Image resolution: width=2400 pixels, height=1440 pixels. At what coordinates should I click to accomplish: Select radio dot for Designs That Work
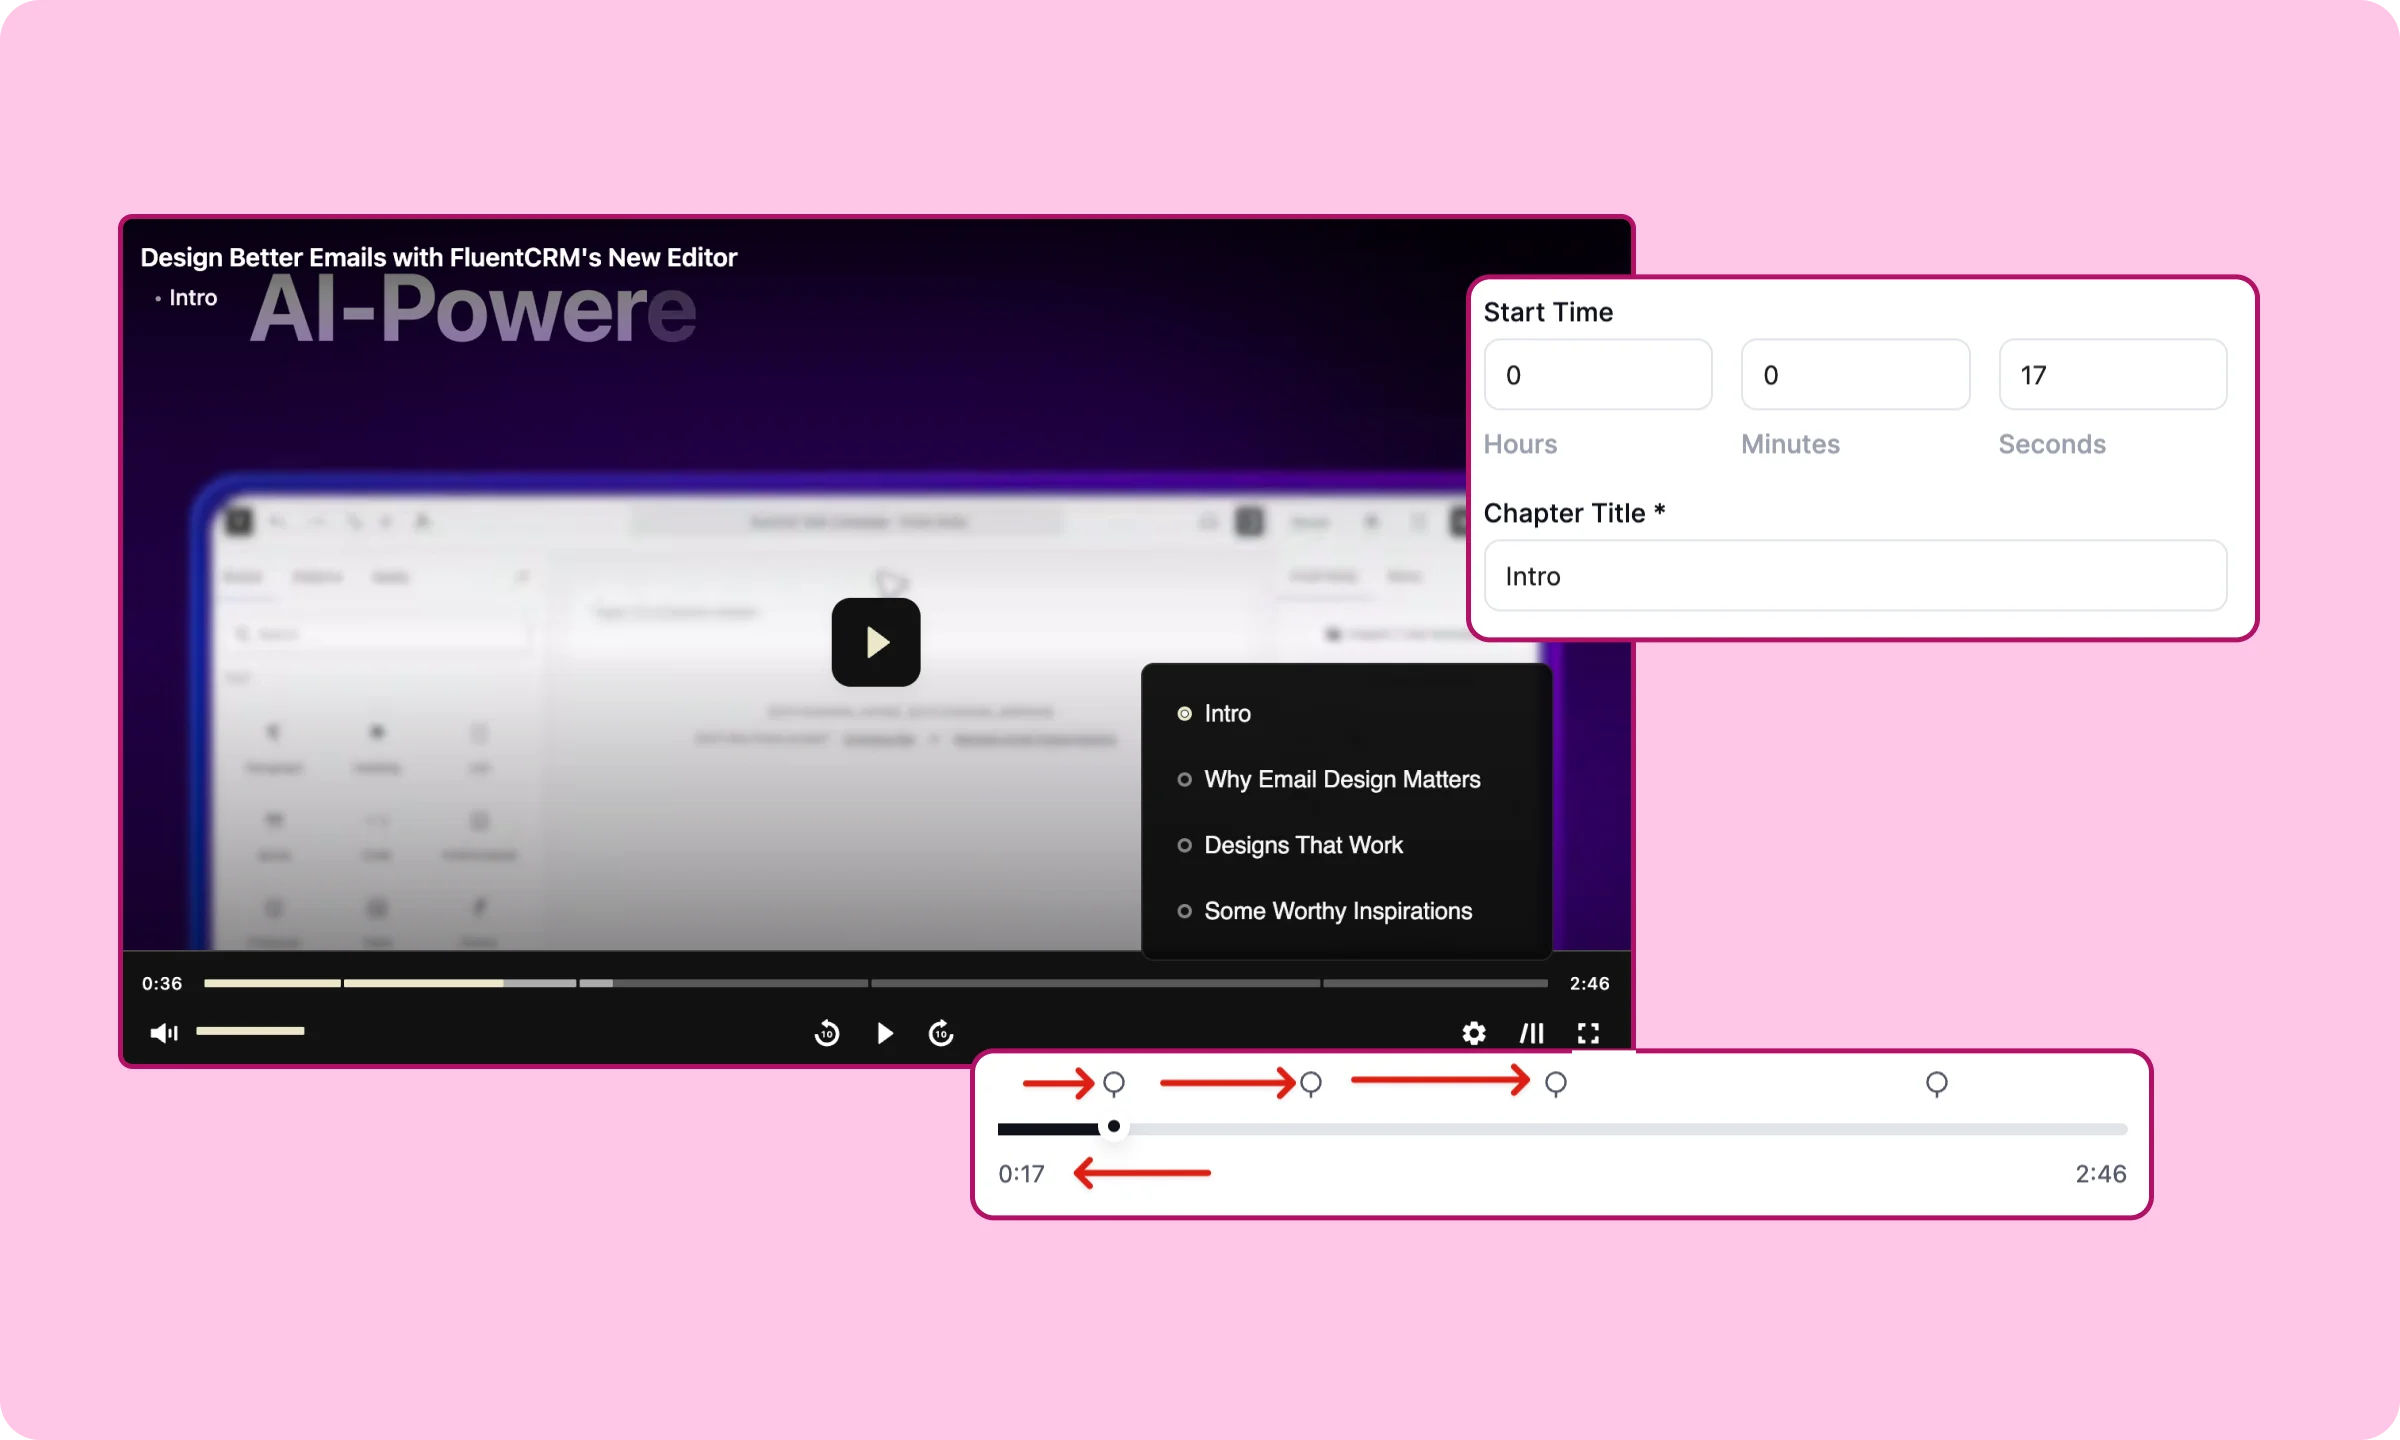[1185, 846]
